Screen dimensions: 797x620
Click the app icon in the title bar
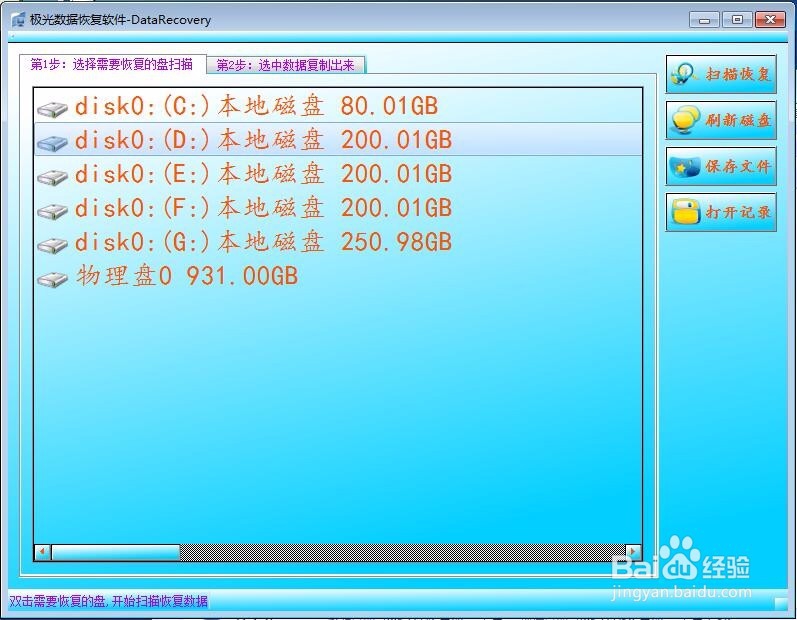(x=18, y=20)
